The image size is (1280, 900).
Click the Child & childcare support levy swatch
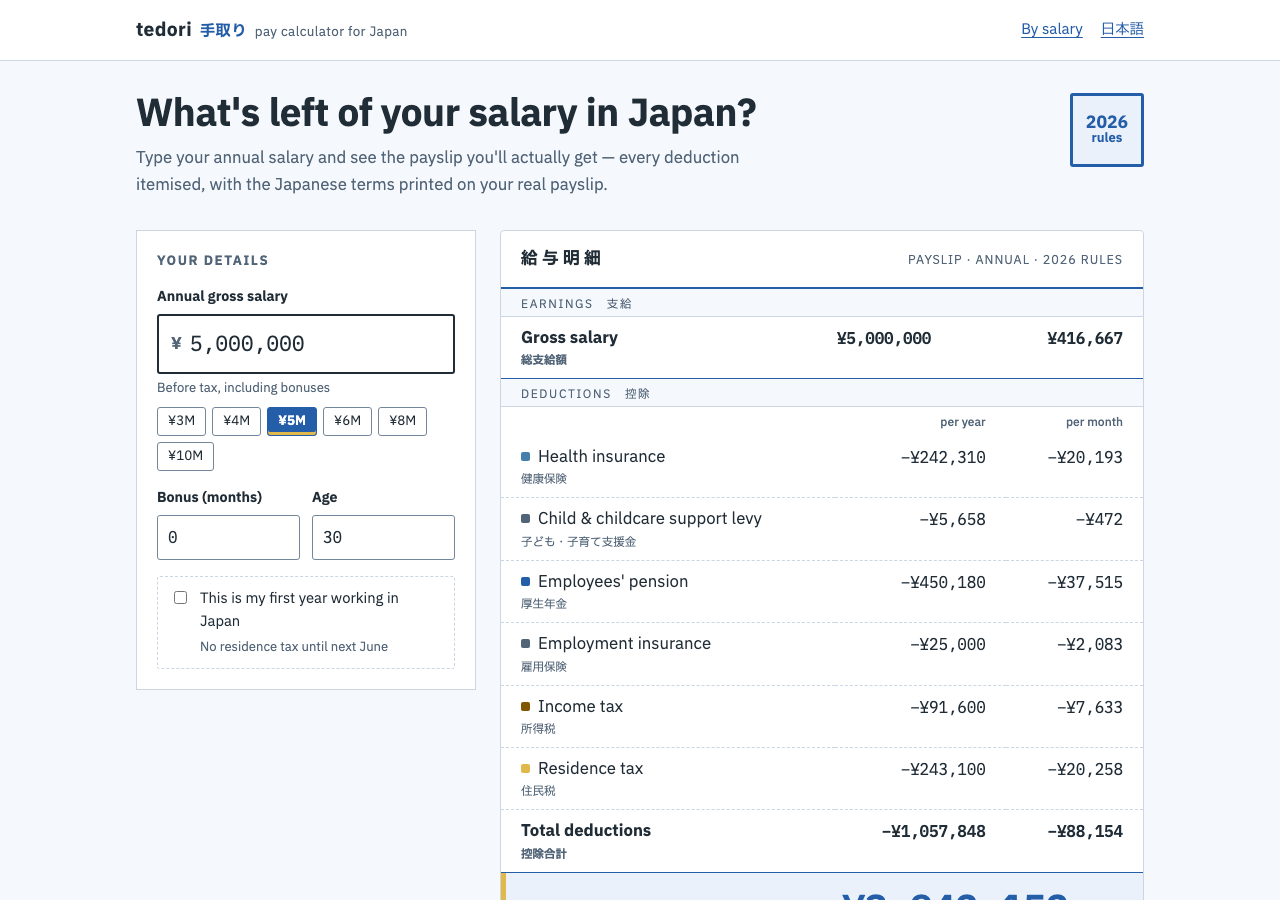[526, 519]
